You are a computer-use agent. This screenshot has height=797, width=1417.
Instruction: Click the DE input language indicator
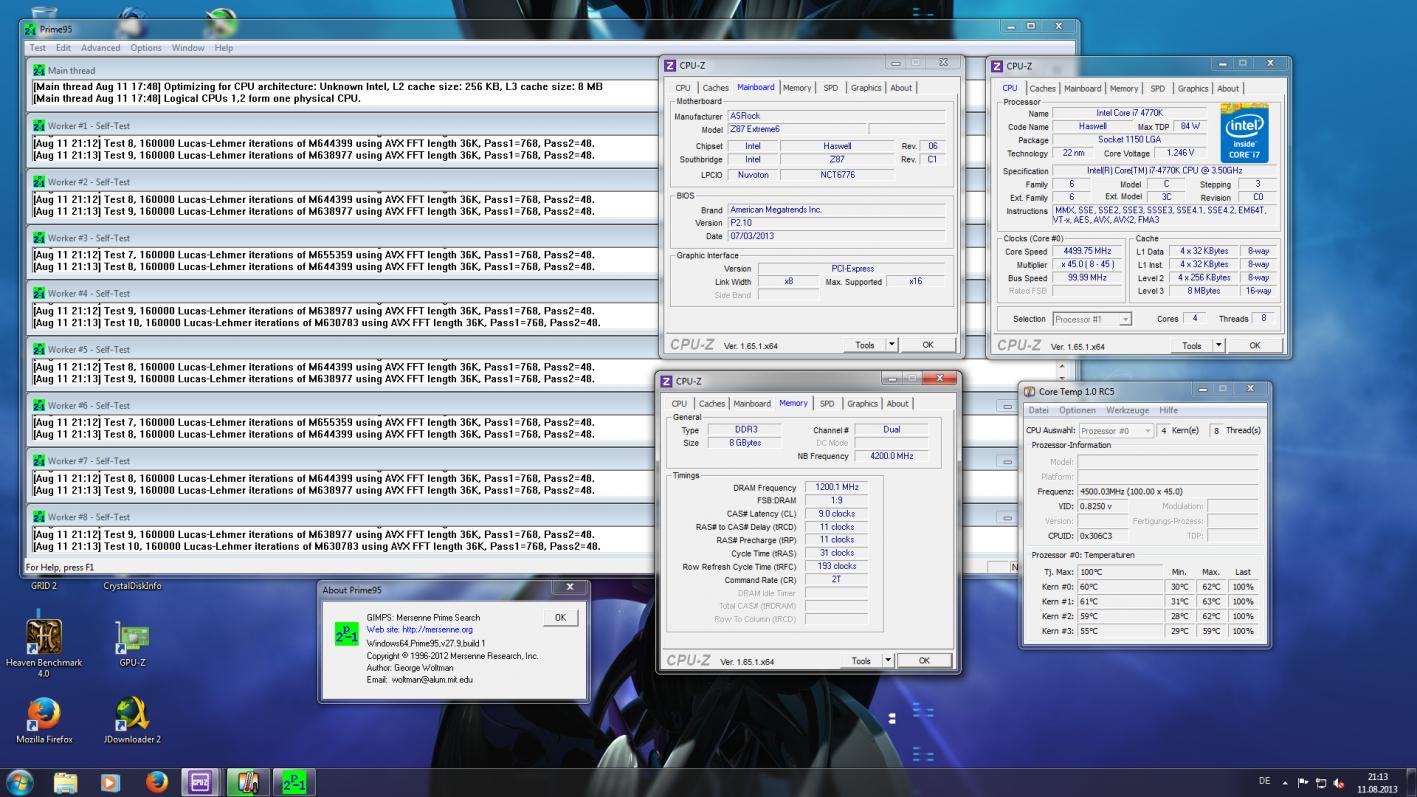click(x=1266, y=782)
